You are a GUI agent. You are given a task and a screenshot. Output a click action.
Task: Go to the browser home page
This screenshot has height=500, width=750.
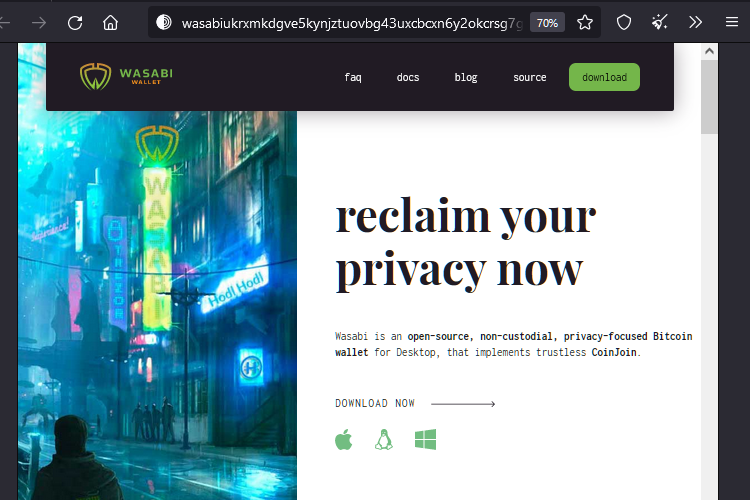coord(110,22)
